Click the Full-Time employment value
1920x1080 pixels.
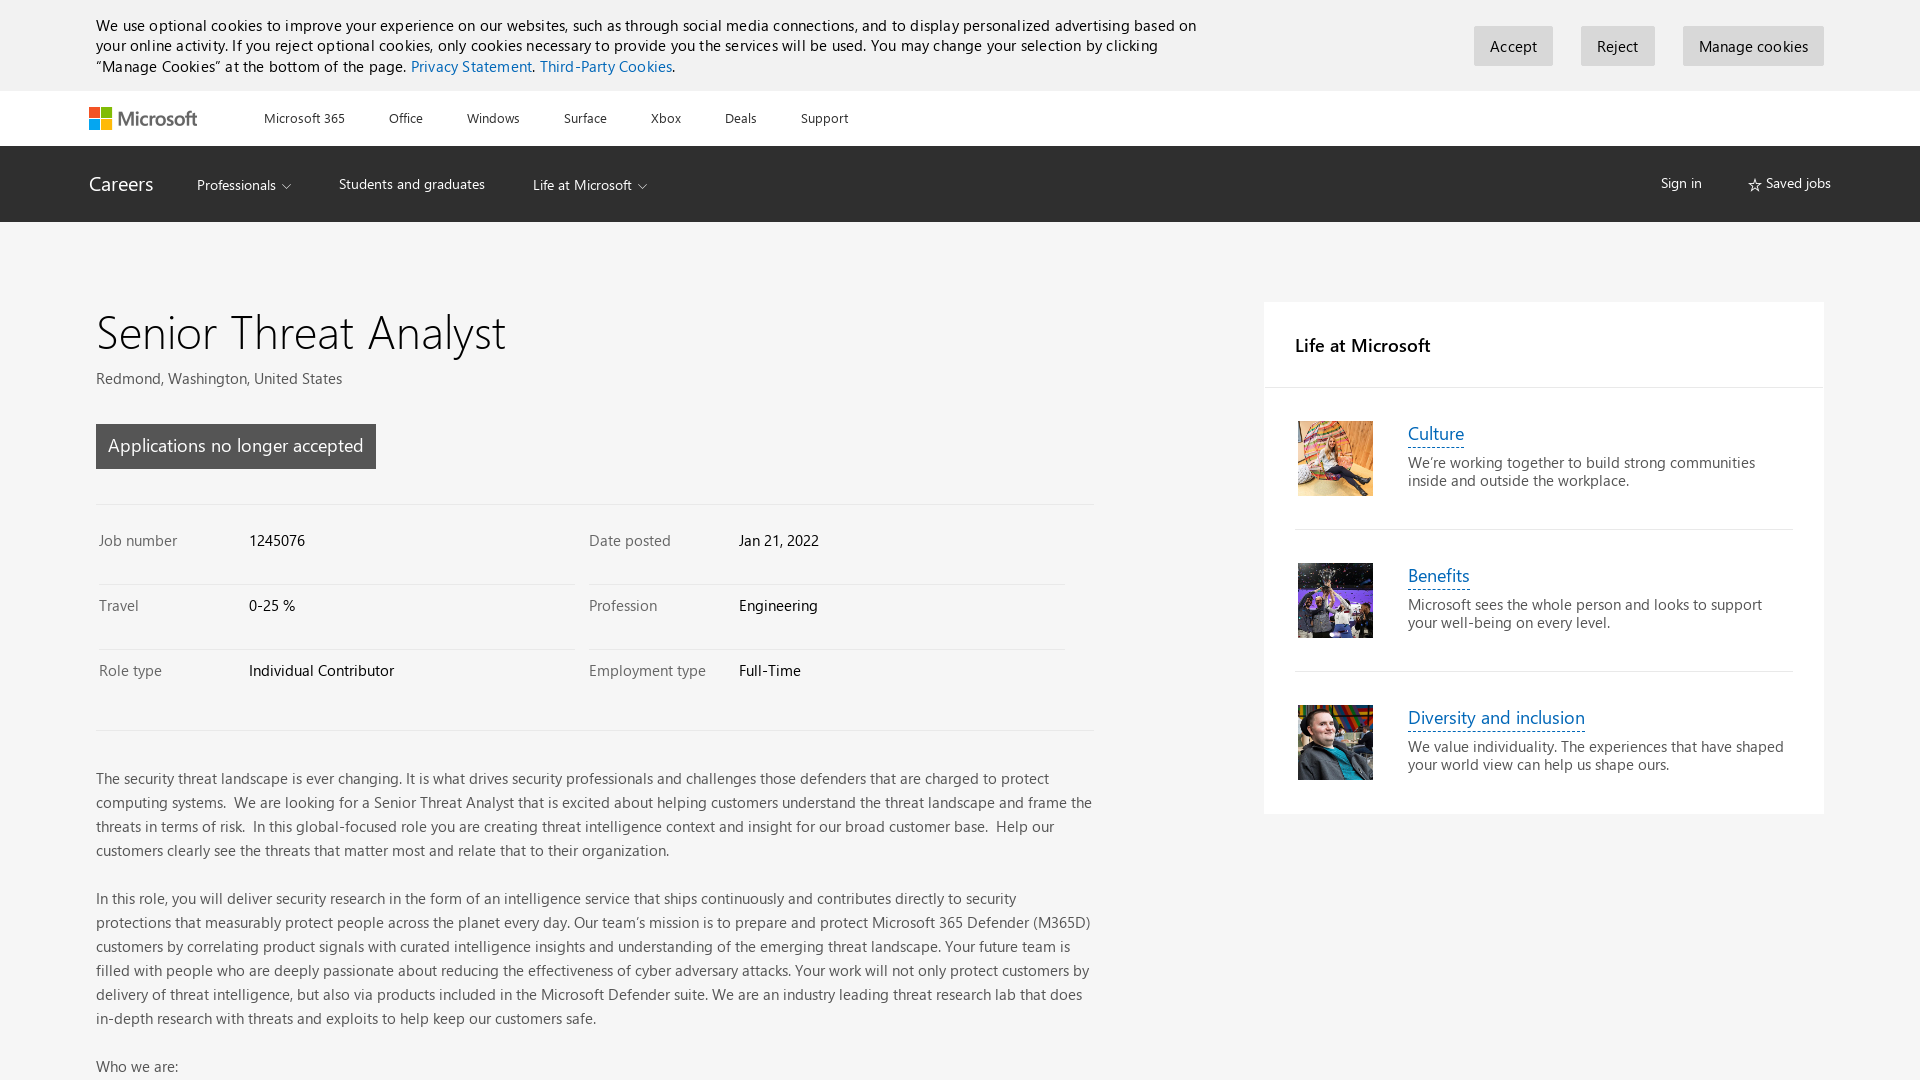click(x=770, y=670)
